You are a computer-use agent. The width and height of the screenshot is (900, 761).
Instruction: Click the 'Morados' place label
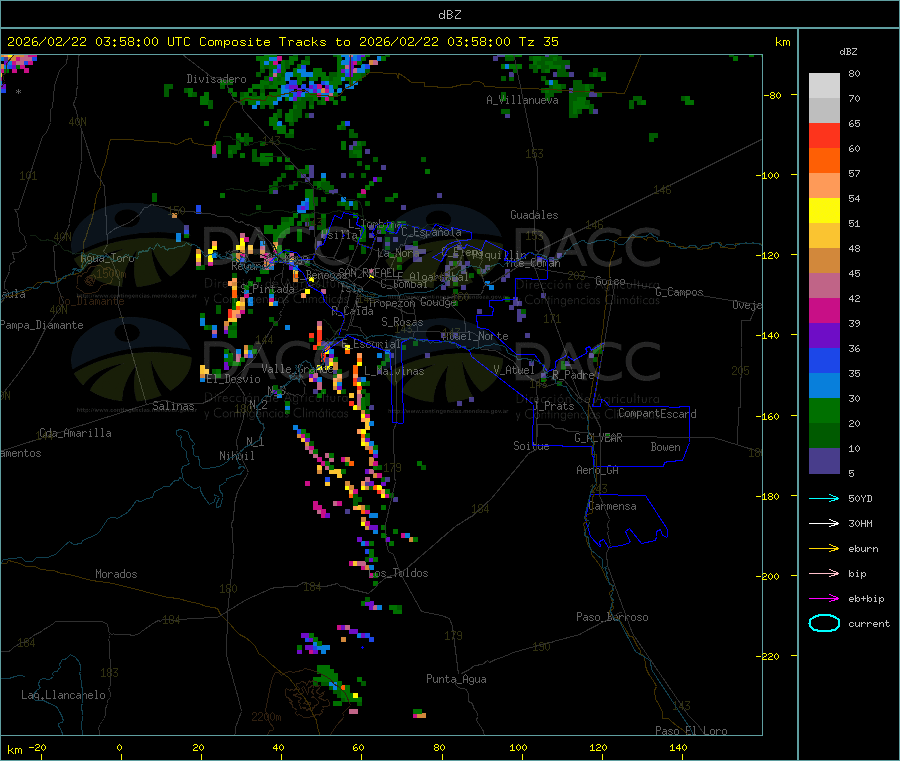116,574
